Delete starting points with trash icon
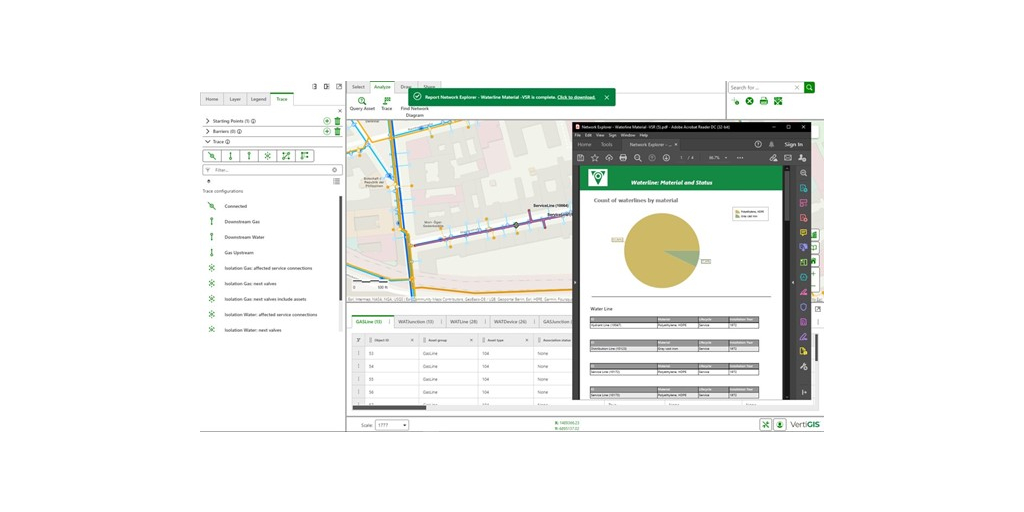 click(337, 121)
